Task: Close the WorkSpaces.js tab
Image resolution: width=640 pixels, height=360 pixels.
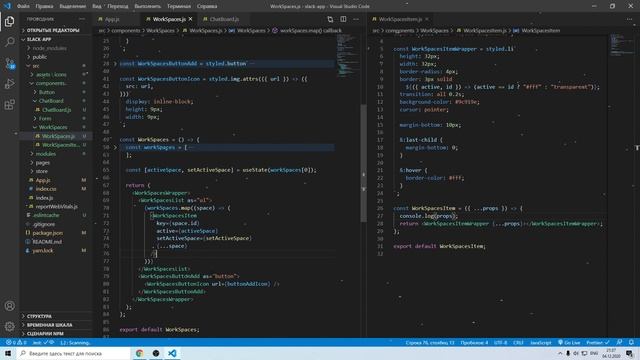Action: pyautogui.click(x=190, y=19)
